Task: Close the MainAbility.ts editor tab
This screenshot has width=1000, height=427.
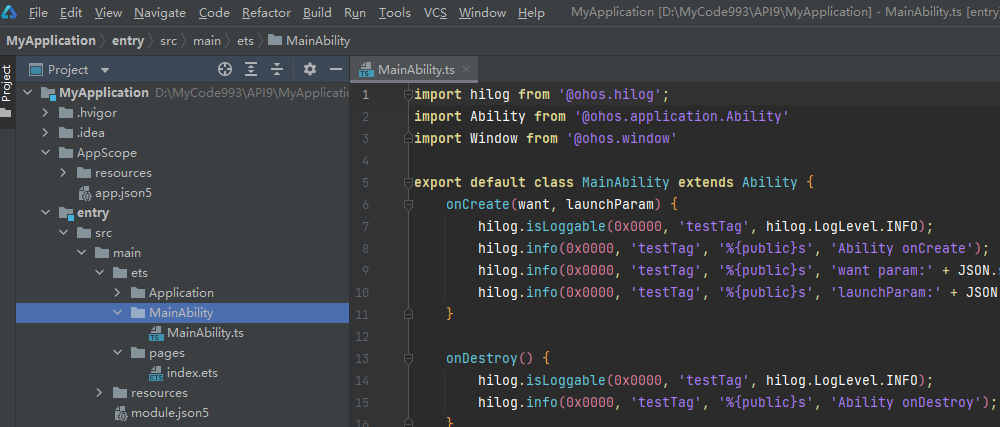Action: click(466, 70)
